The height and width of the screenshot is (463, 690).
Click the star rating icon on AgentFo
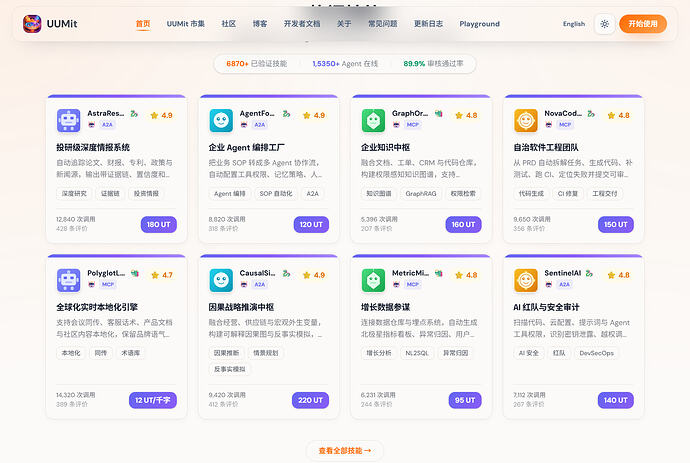pyautogui.click(x=307, y=116)
